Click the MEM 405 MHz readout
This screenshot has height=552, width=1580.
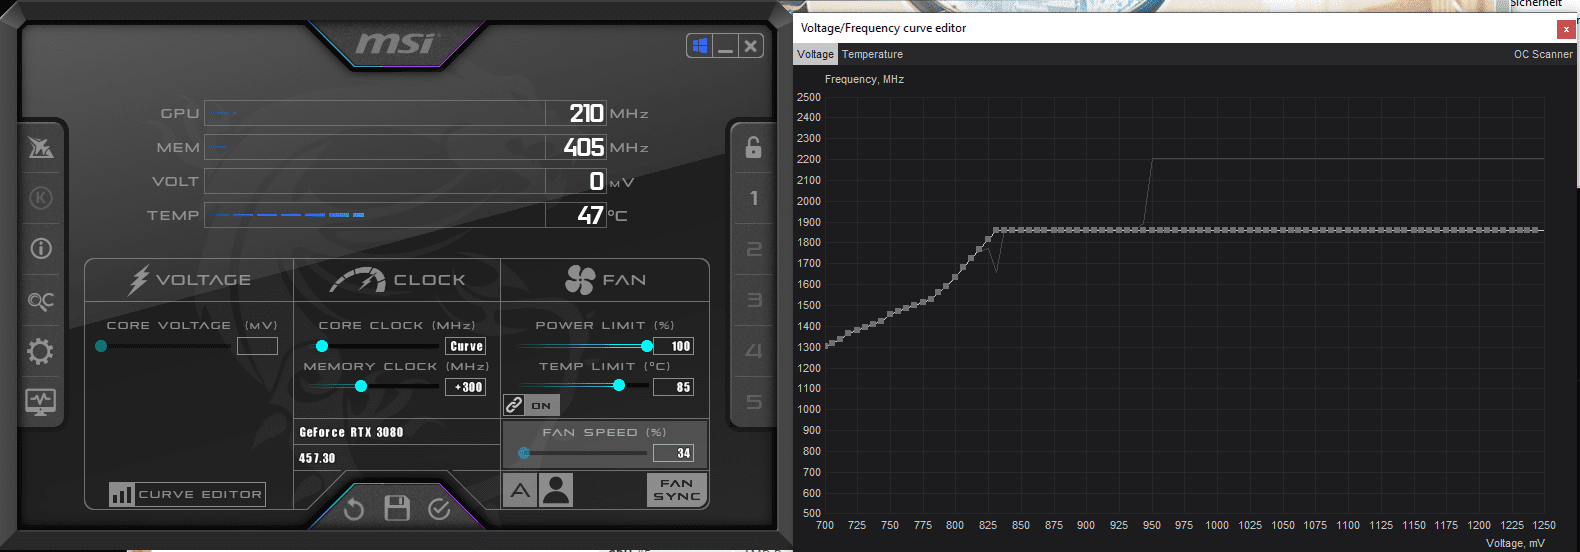(x=584, y=147)
